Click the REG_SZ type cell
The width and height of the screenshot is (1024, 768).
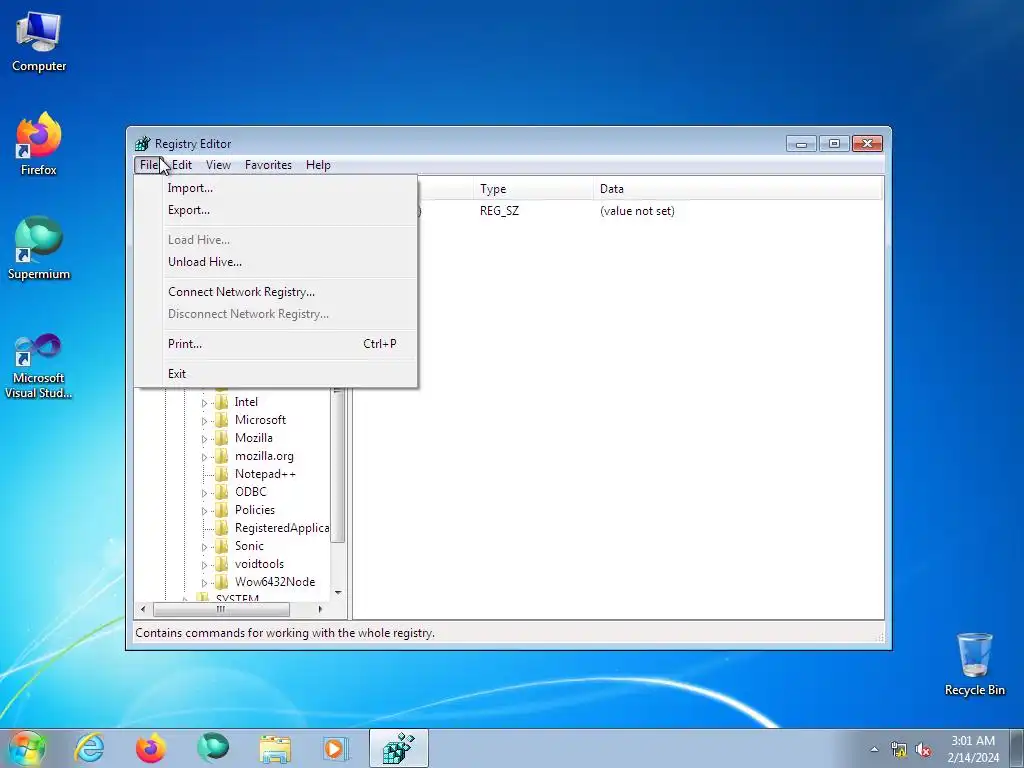tap(500, 211)
